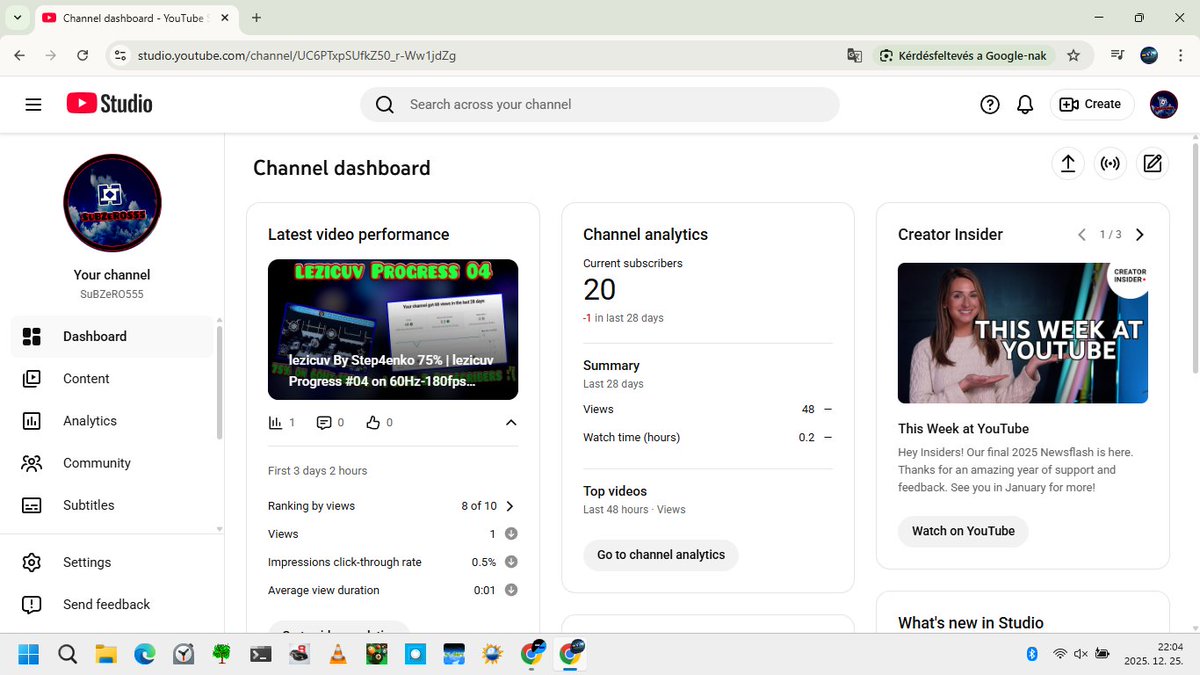Open a new browser tab
This screenshot has height=675, width=1200.
257,18
